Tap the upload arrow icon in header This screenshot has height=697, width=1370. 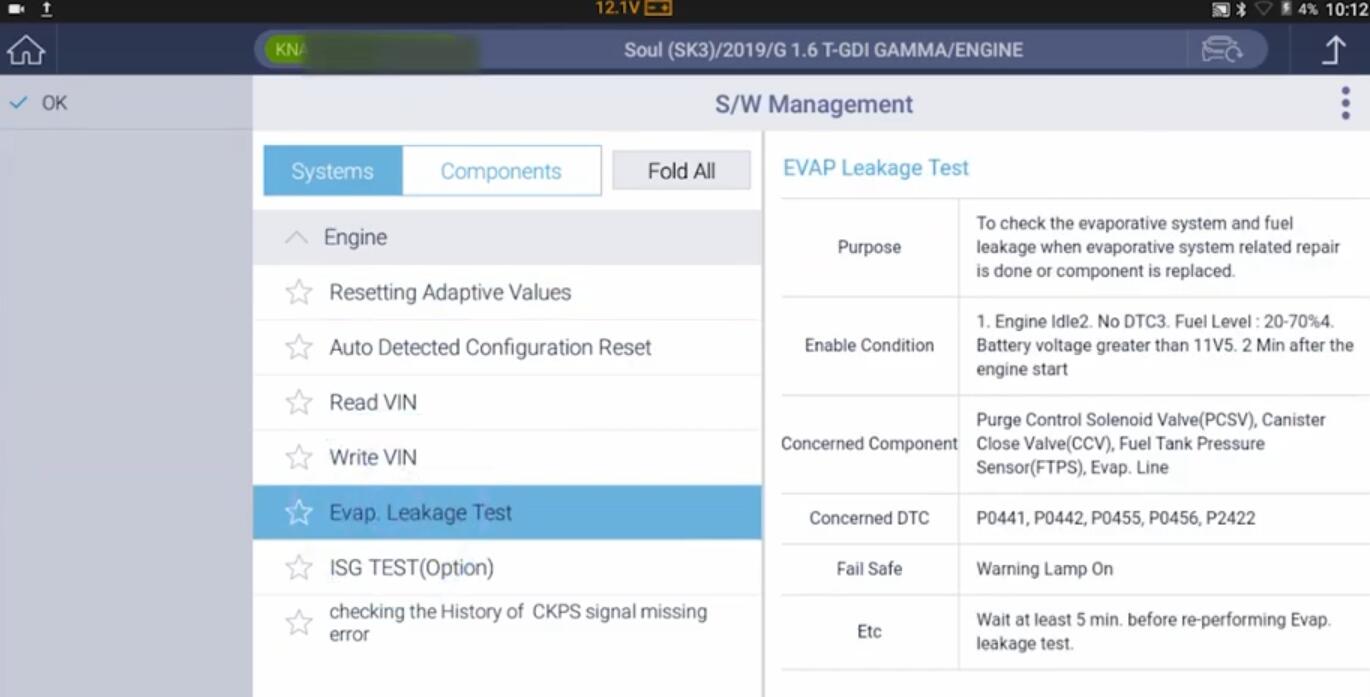click(1334, 50)
